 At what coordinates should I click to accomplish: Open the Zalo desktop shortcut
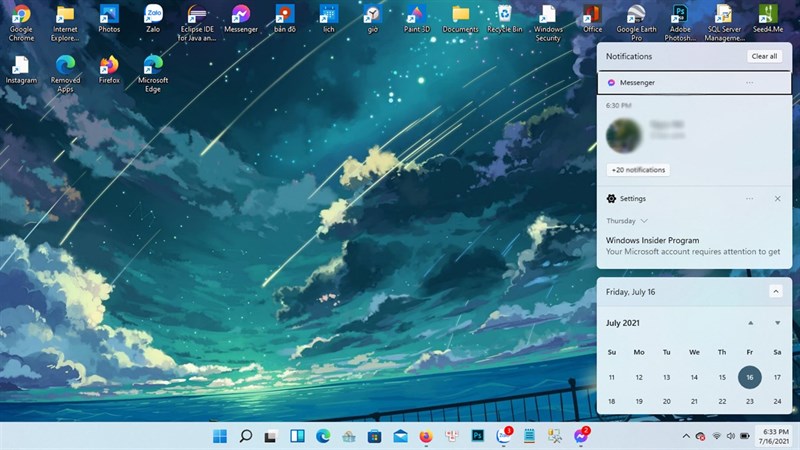pyautogui.click(x=153, y=18)
